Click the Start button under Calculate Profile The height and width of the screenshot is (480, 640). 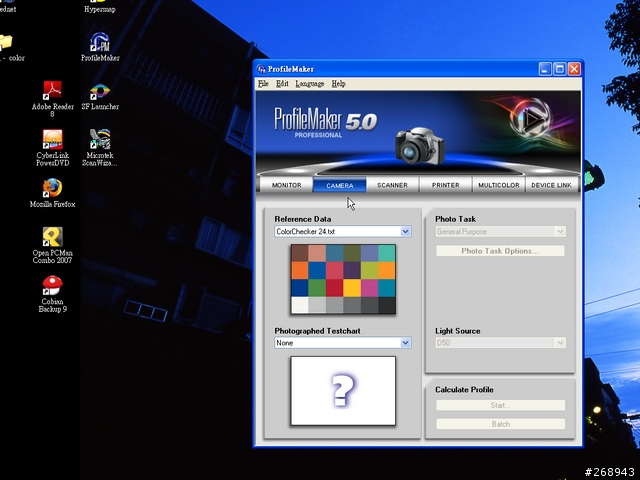(500, 405)
